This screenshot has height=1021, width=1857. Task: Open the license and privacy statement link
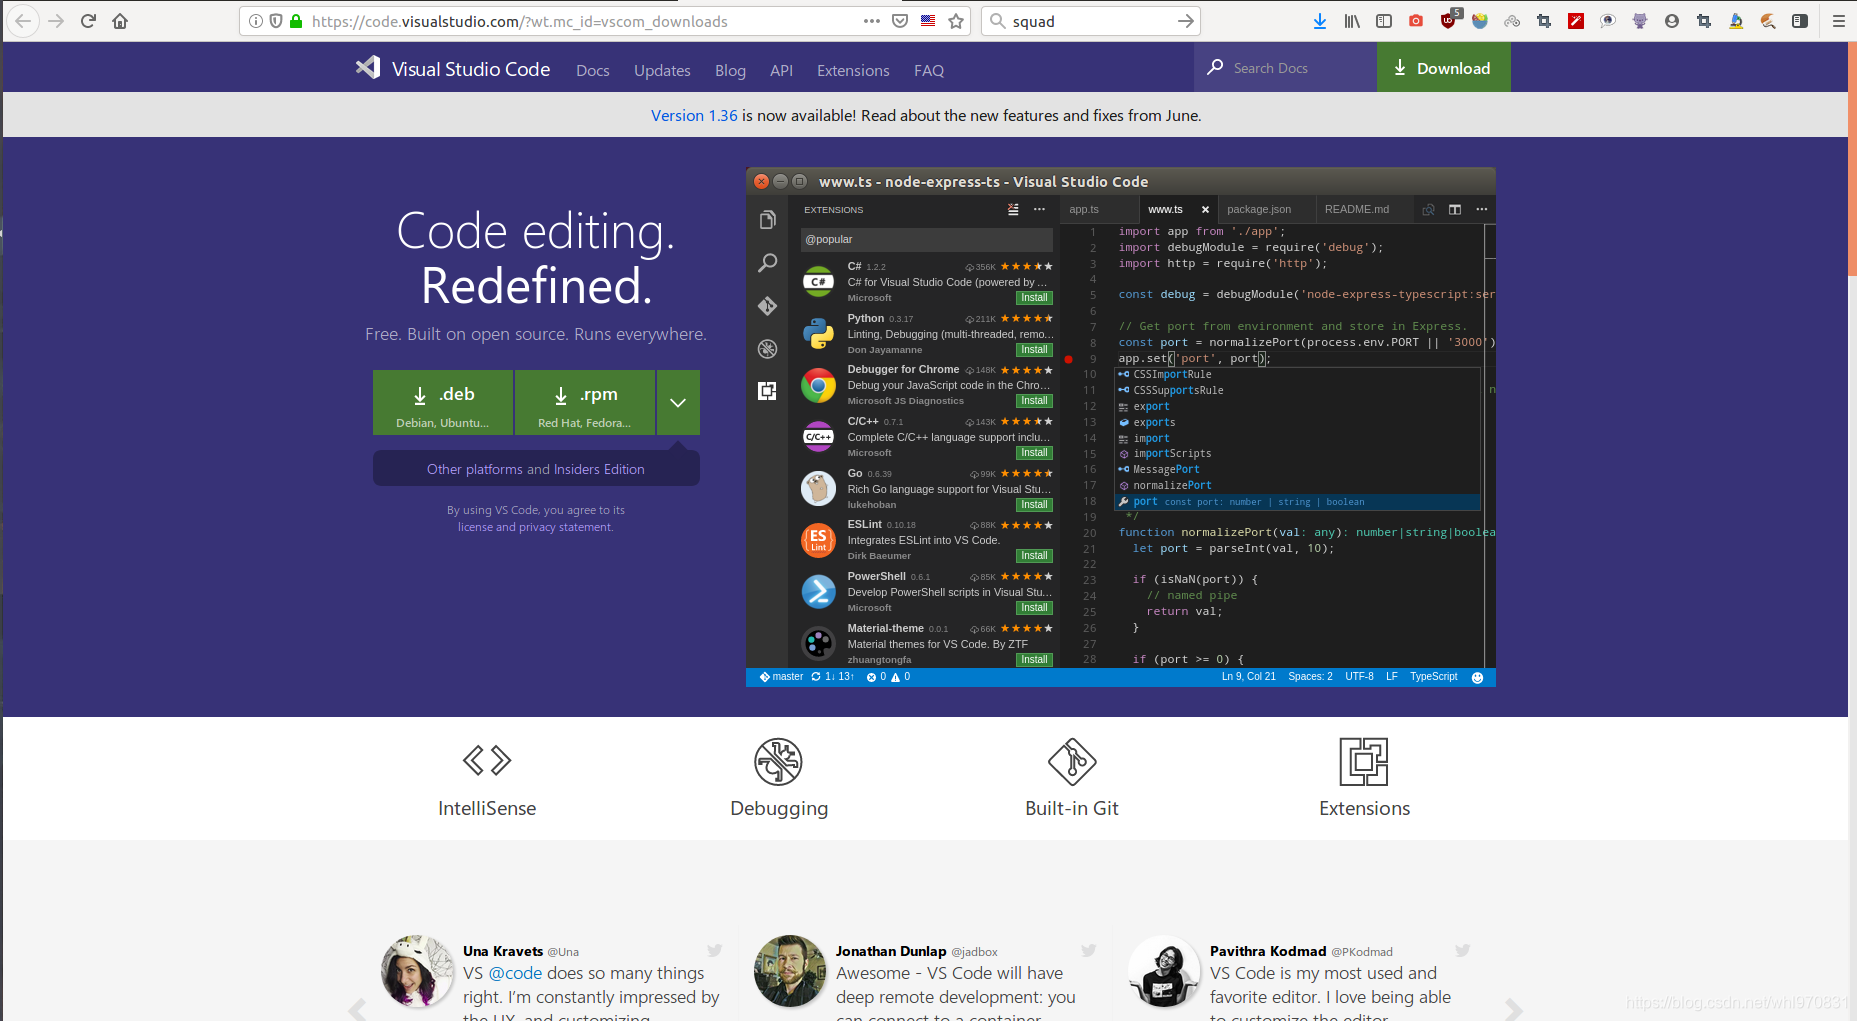(535, 527)
